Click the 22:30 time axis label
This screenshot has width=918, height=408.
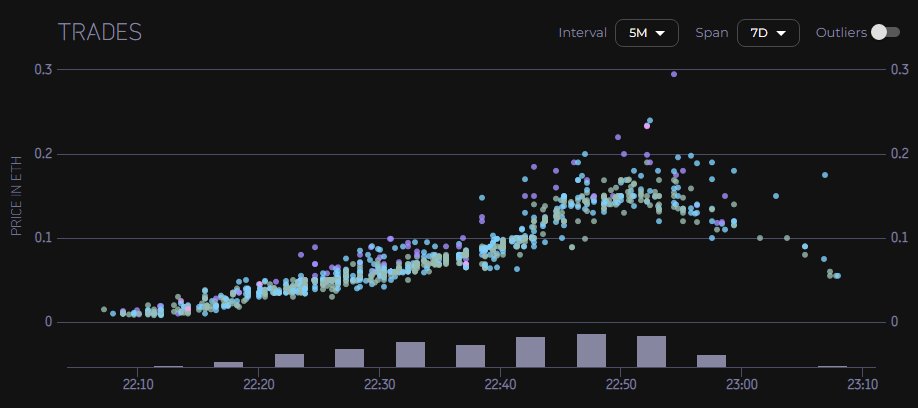pyautogui.click(x=379, y=386)
